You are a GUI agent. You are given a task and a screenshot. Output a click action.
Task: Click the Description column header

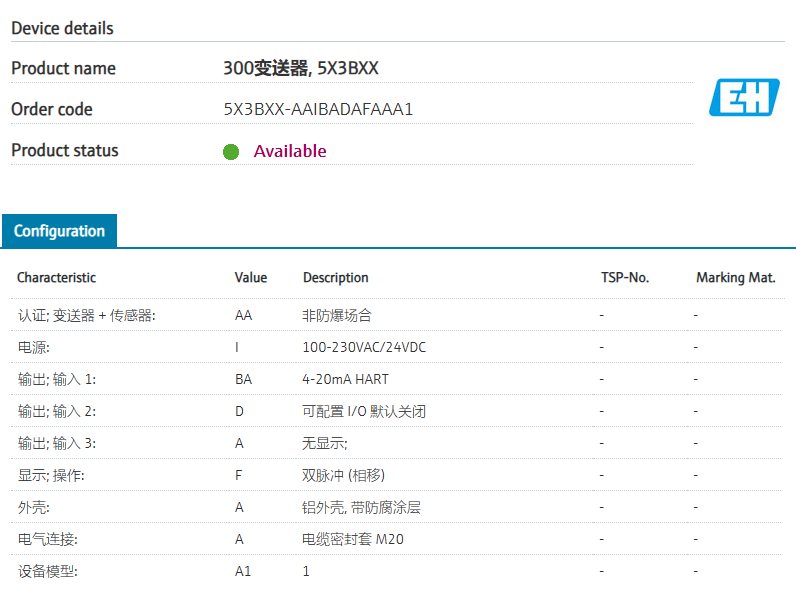click(335, 277)
